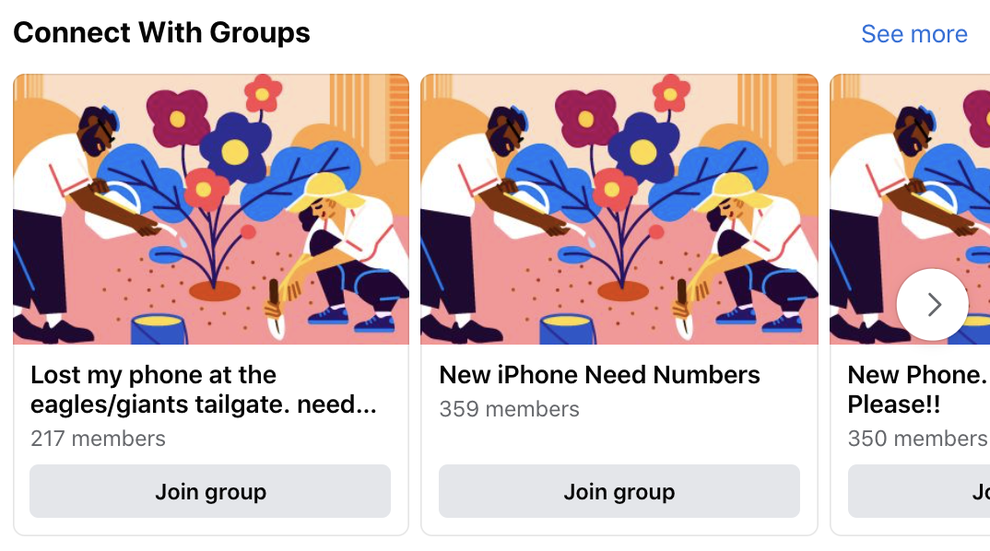Open the "New iPhone Need Numbers" group title
The image size is (990, 551).
pyautogui.click(x=599, y=375)
